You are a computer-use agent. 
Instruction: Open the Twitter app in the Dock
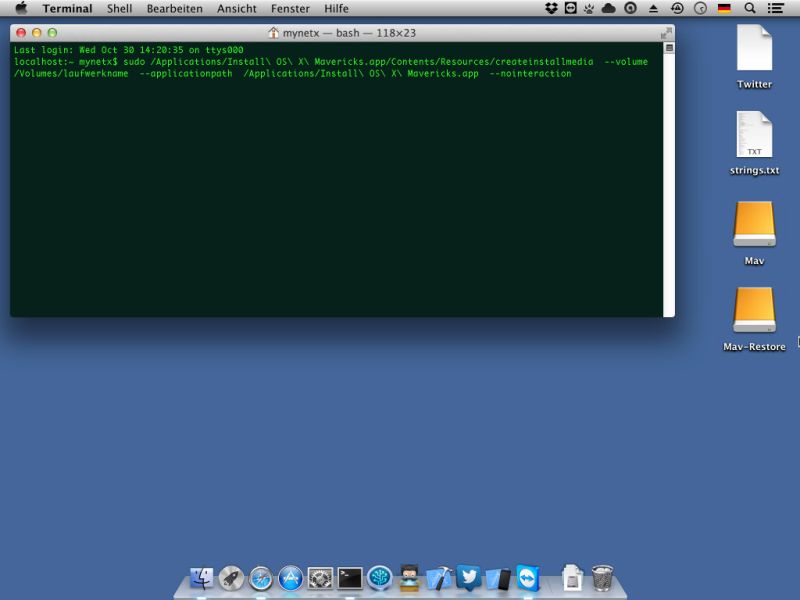click(469, 578)
